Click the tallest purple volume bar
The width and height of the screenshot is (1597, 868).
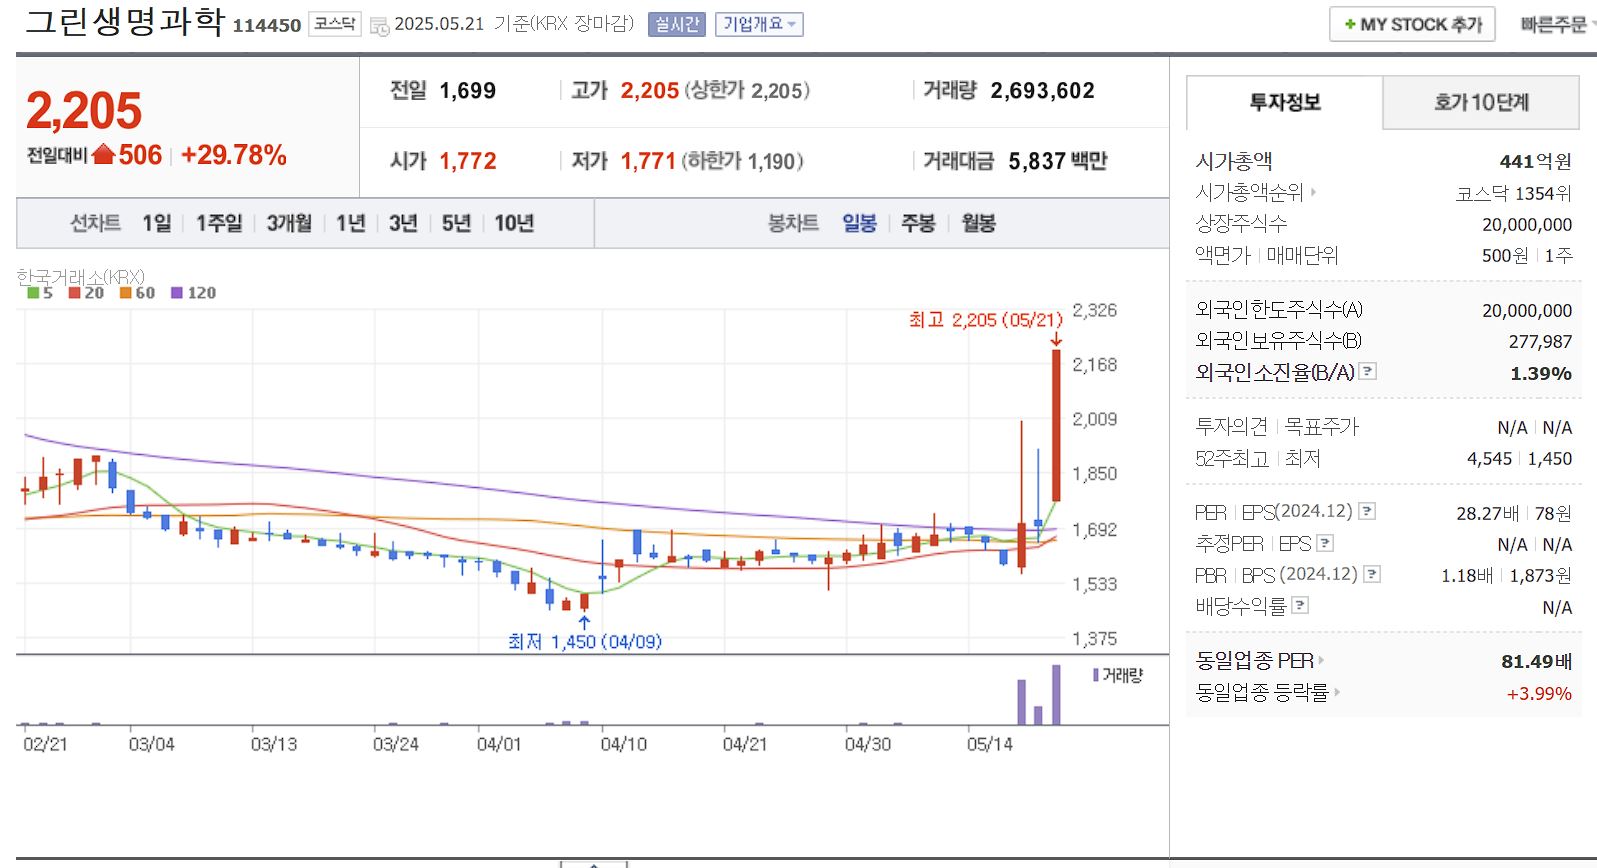pos(1056,694)
